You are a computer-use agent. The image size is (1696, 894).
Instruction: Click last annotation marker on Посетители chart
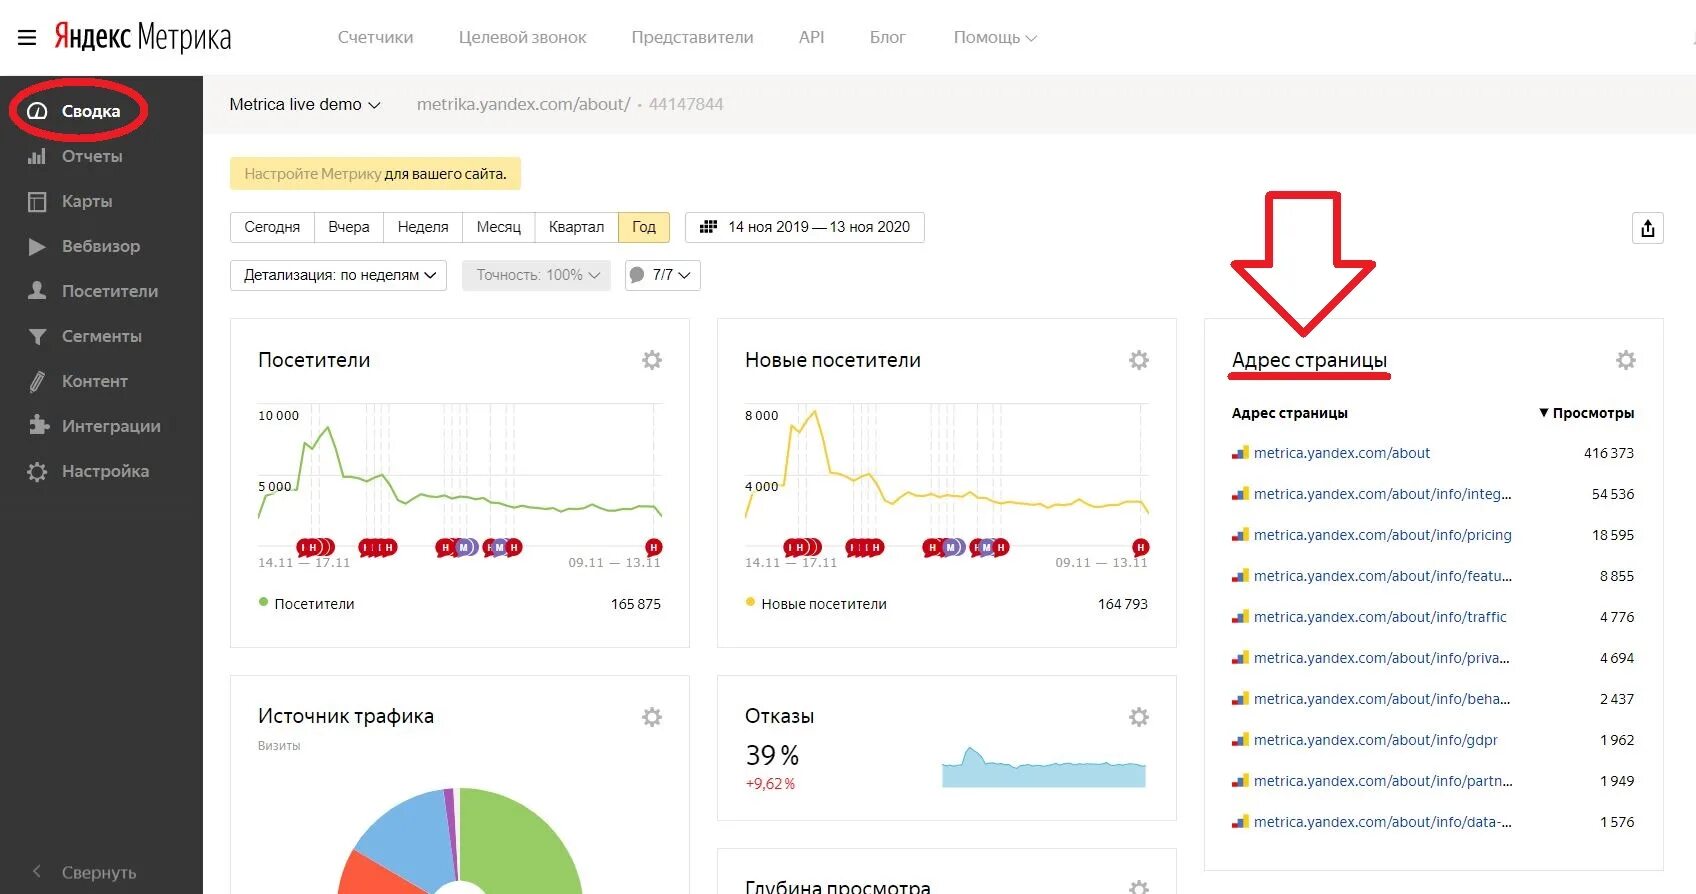654,547
